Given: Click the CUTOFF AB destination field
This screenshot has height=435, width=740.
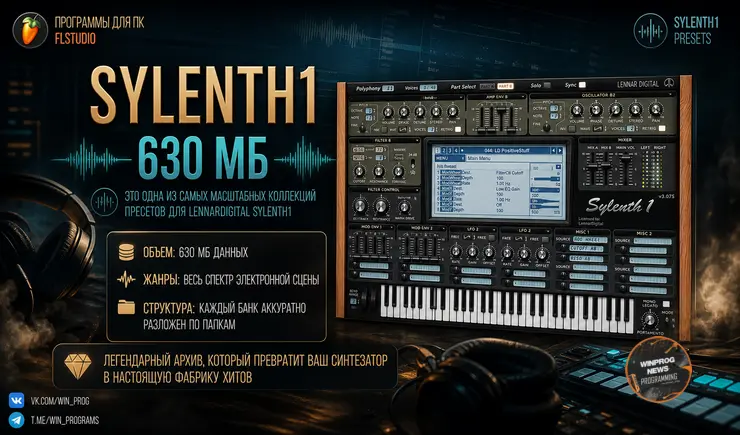Looking at the screenshot, I should pos(586,249).
